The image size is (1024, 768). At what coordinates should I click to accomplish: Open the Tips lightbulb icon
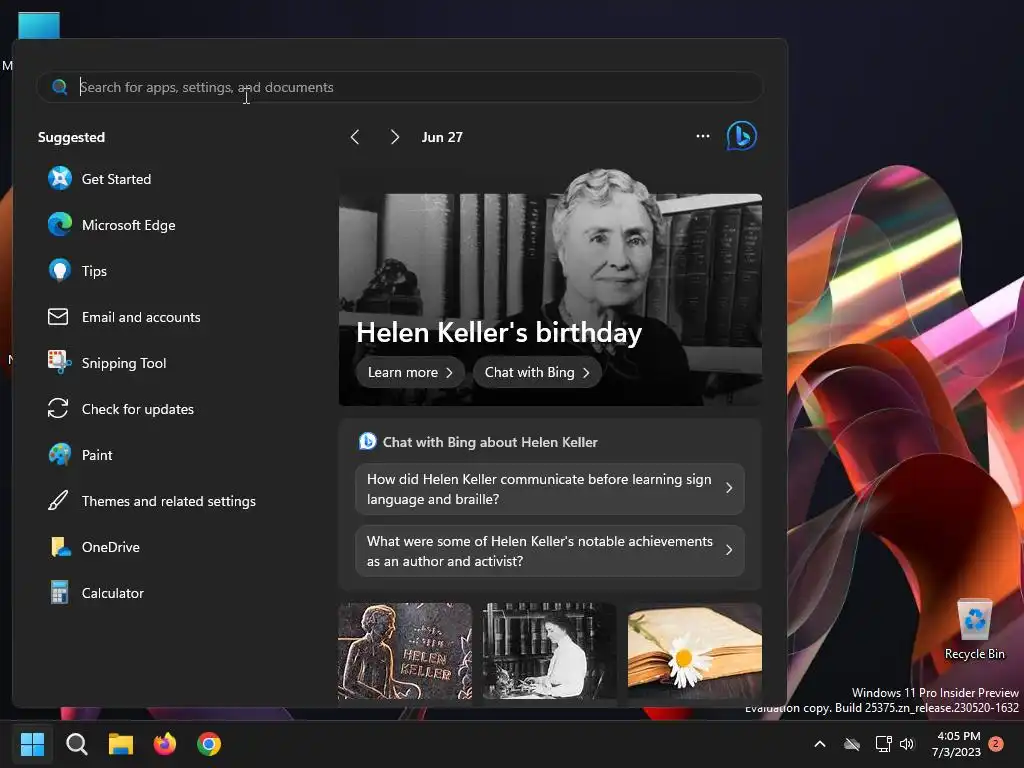coord(59,270)
